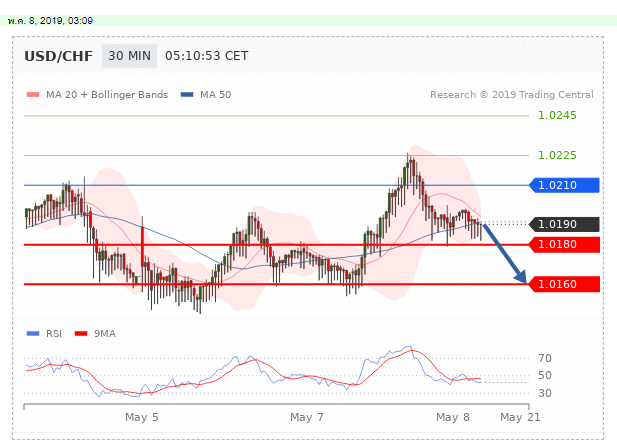Click the May 7 axis label
Viewport: 617px width, 447px height.
tap(307, 417)
